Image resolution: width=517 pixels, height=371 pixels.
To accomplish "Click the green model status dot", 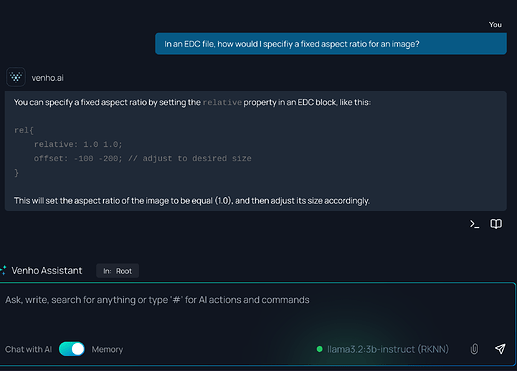I will click(319, 349).
